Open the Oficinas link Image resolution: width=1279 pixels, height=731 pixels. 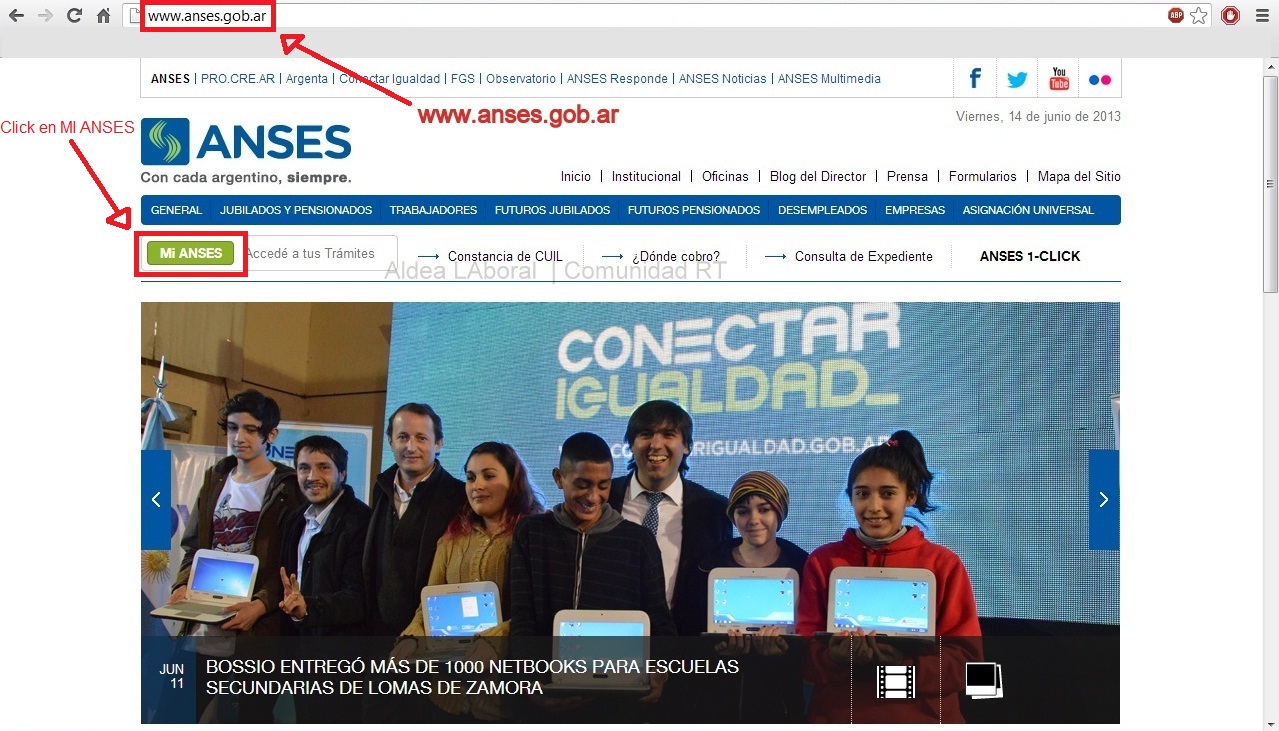coord(725,176)
